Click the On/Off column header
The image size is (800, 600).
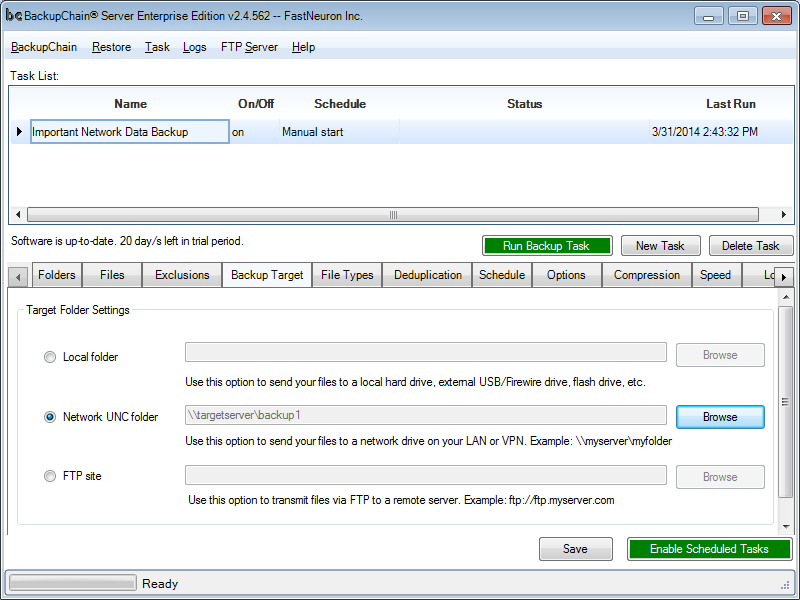[256, 104]
